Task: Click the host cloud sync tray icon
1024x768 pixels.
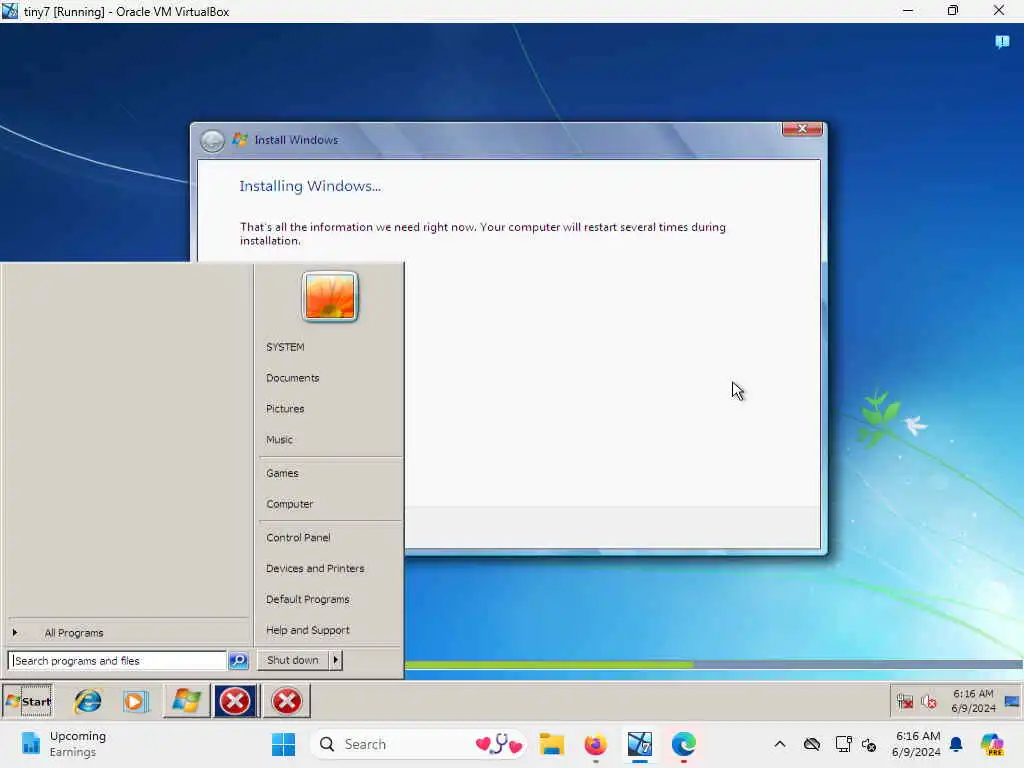Action: (x=812, y=744)
